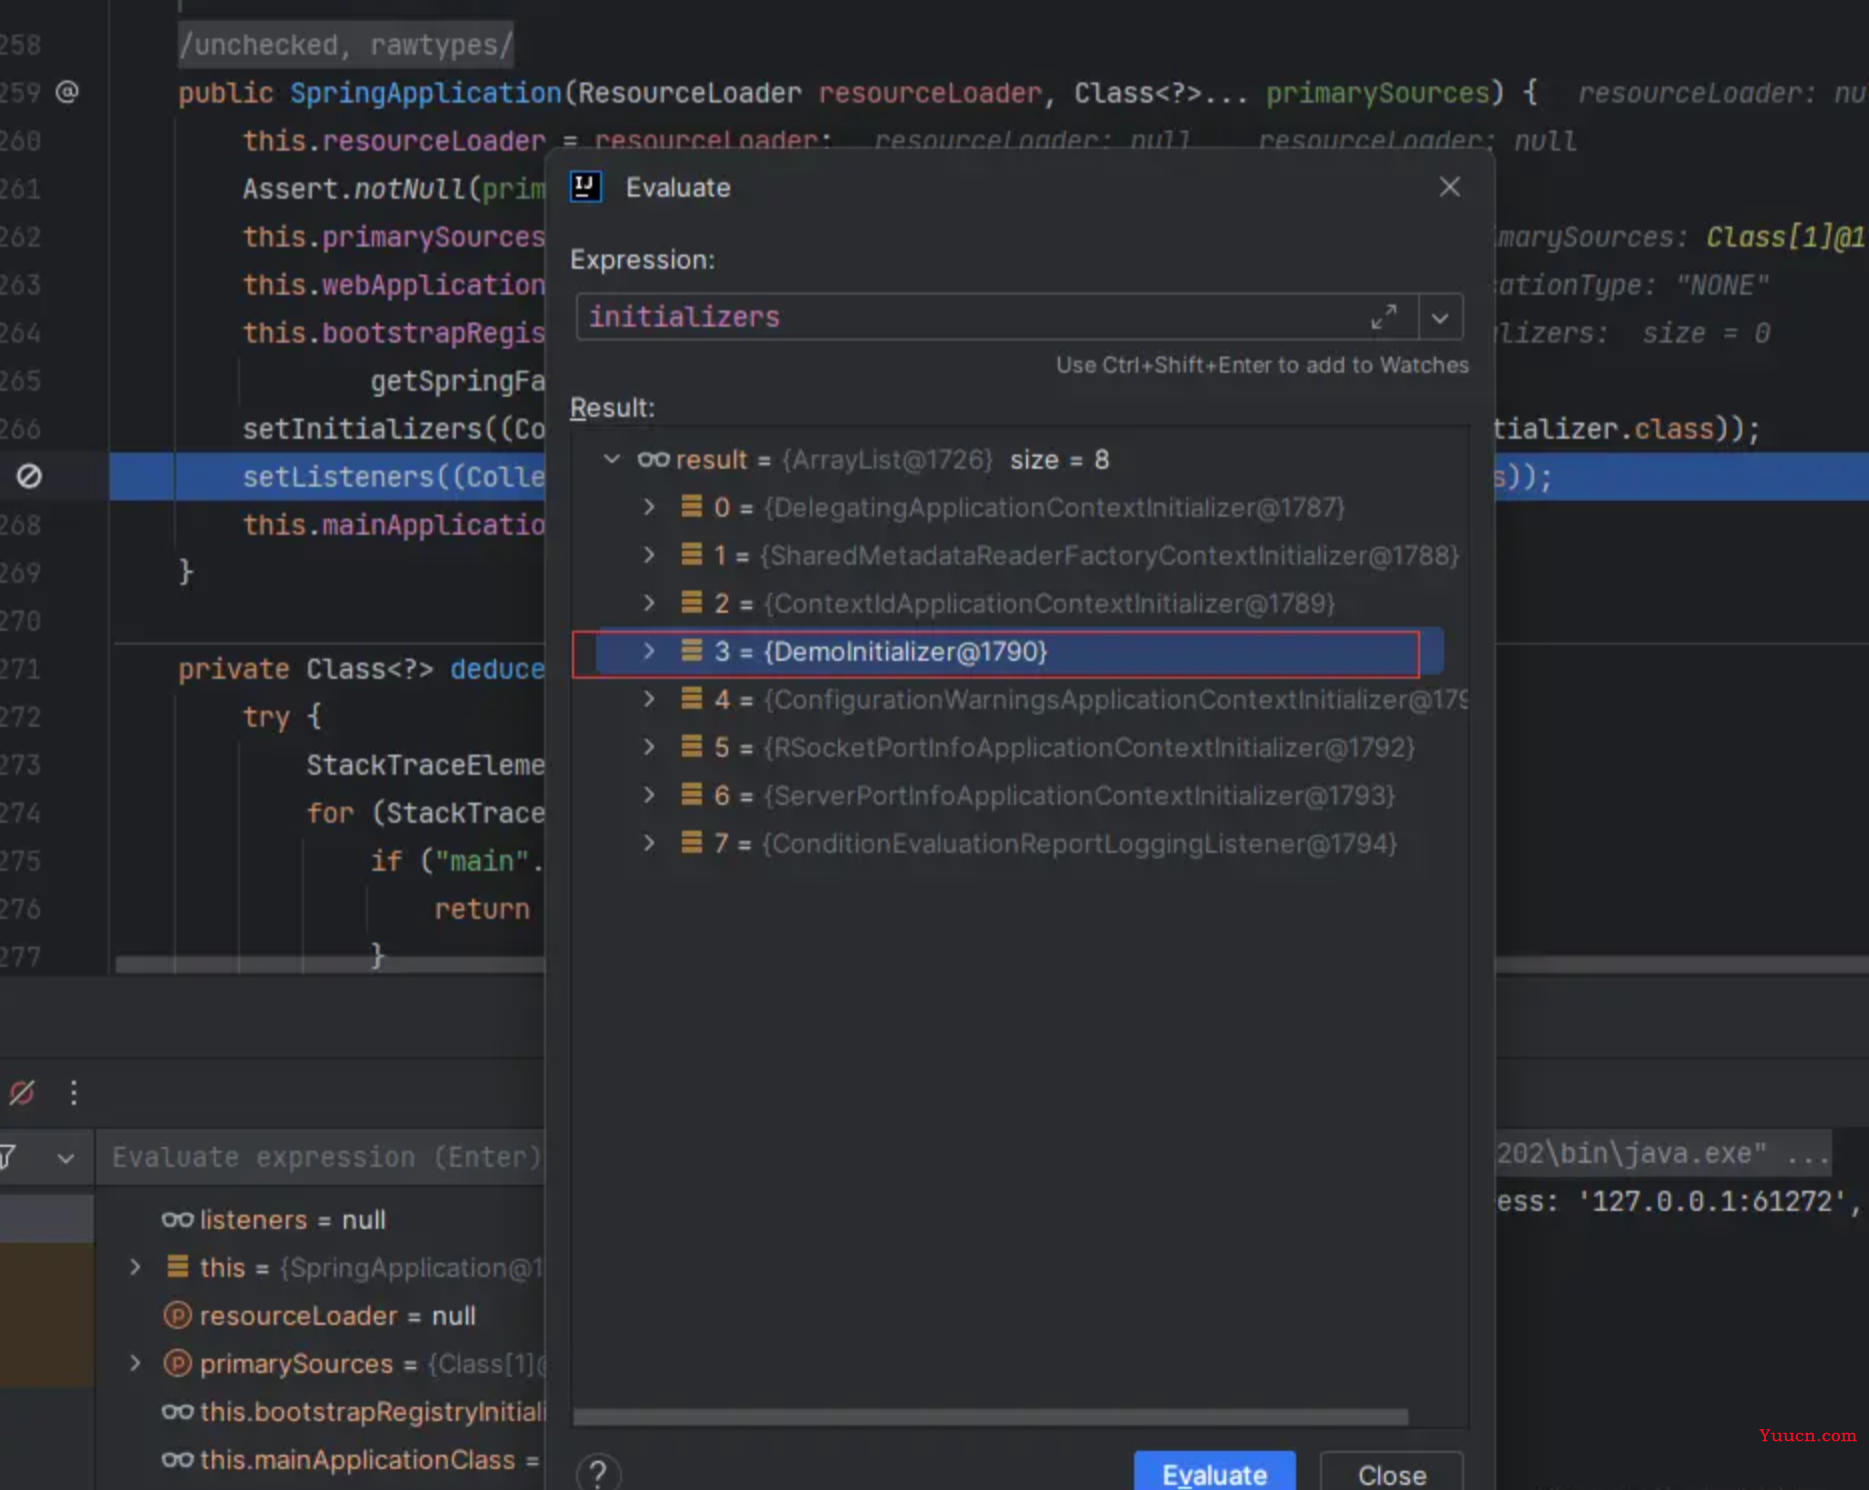Click the Evaluate button
This screenshot has height=1490, width=1869.
[1214, 1473]
